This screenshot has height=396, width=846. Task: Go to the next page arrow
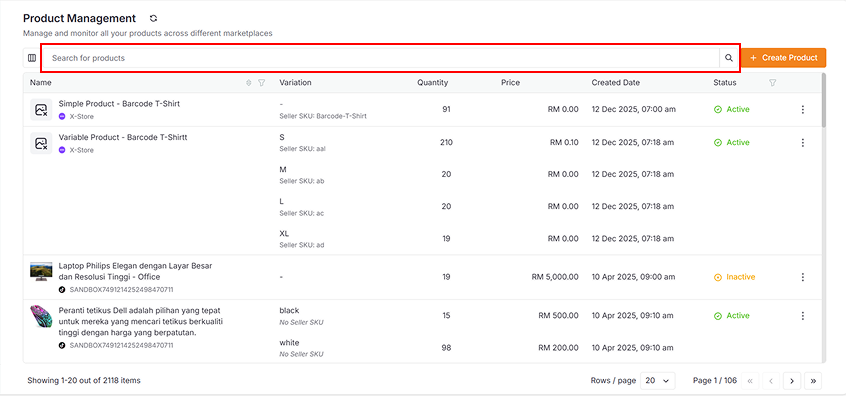coord(792,380)
